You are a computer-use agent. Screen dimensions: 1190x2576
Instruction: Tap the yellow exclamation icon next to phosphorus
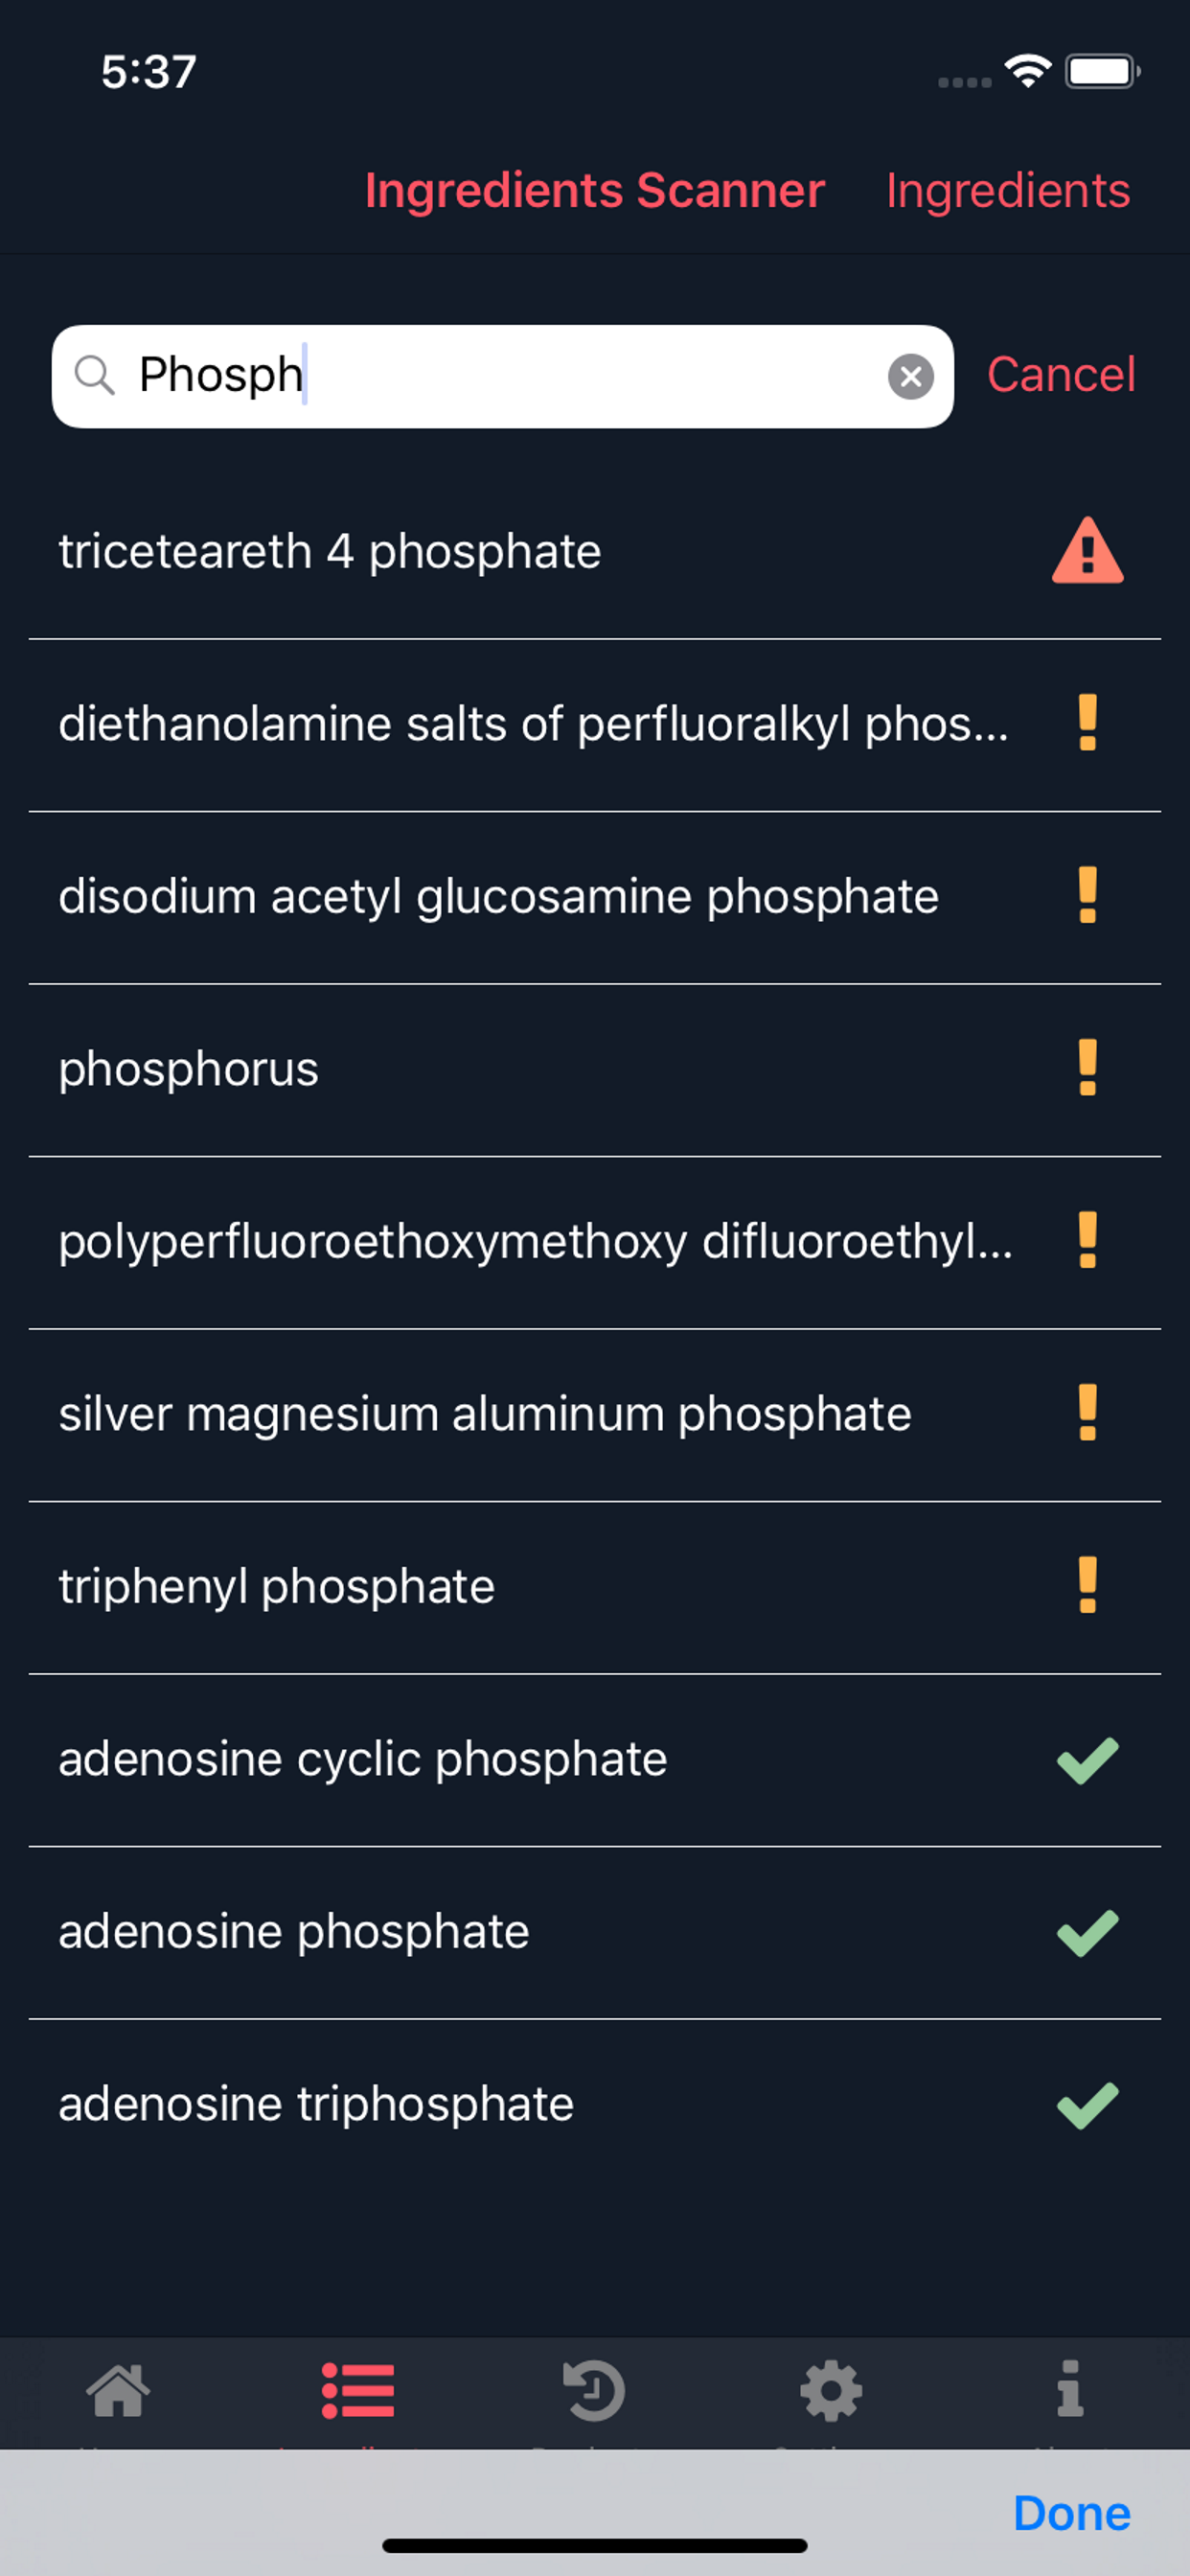(1087, 1068)
